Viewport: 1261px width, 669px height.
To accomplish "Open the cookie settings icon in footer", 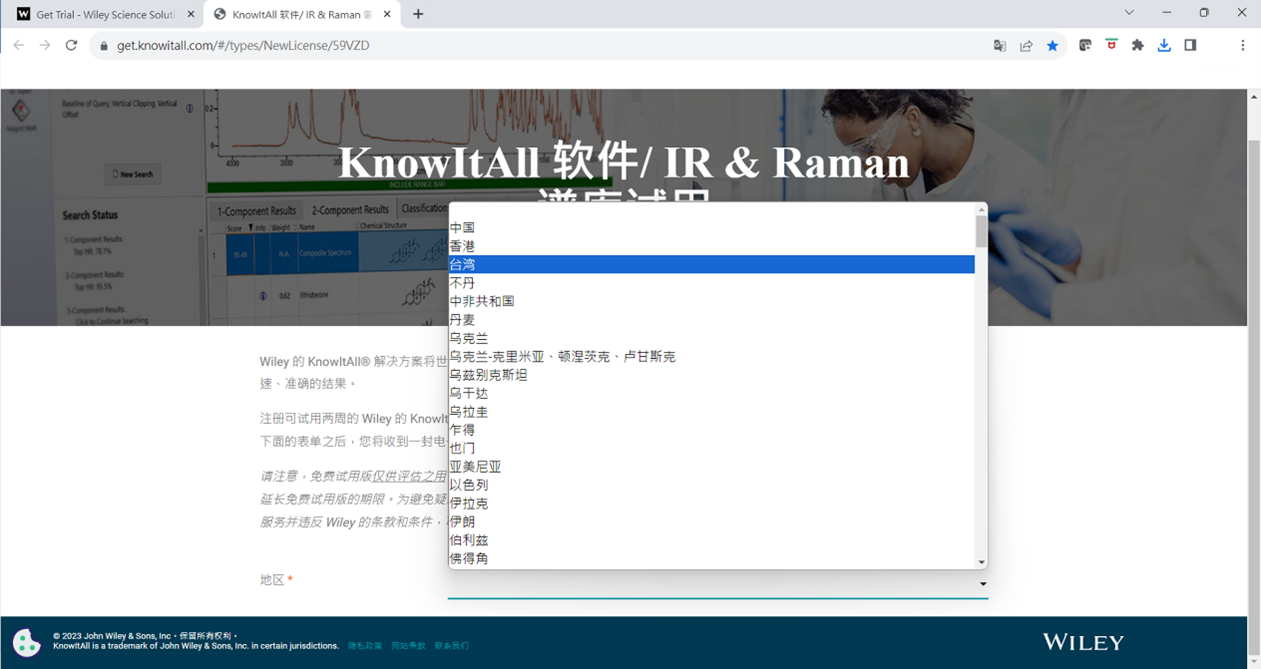I will coord(26,642).
